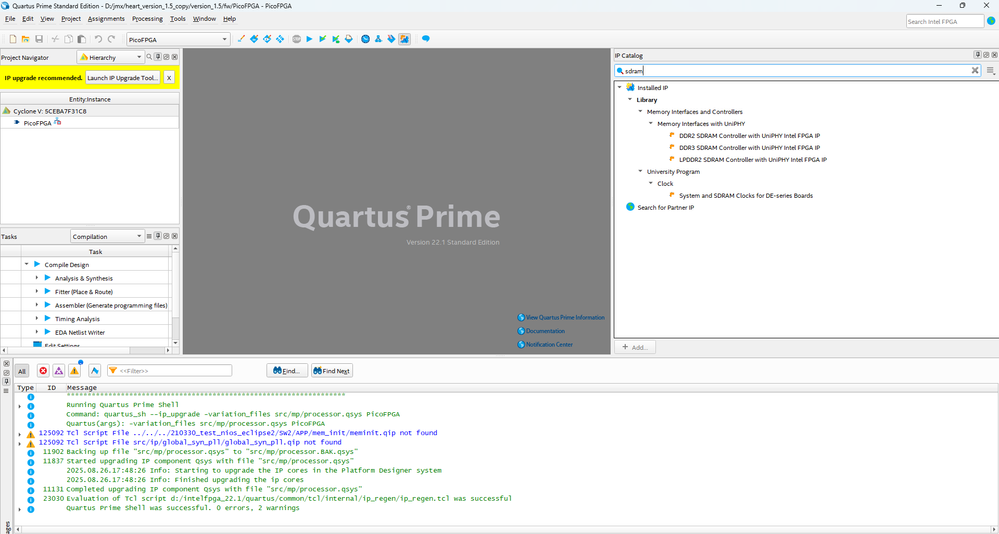Expand the Fitter (Place & Route) task
This screenshot has width=999, height=534.
tap(37, 291)
